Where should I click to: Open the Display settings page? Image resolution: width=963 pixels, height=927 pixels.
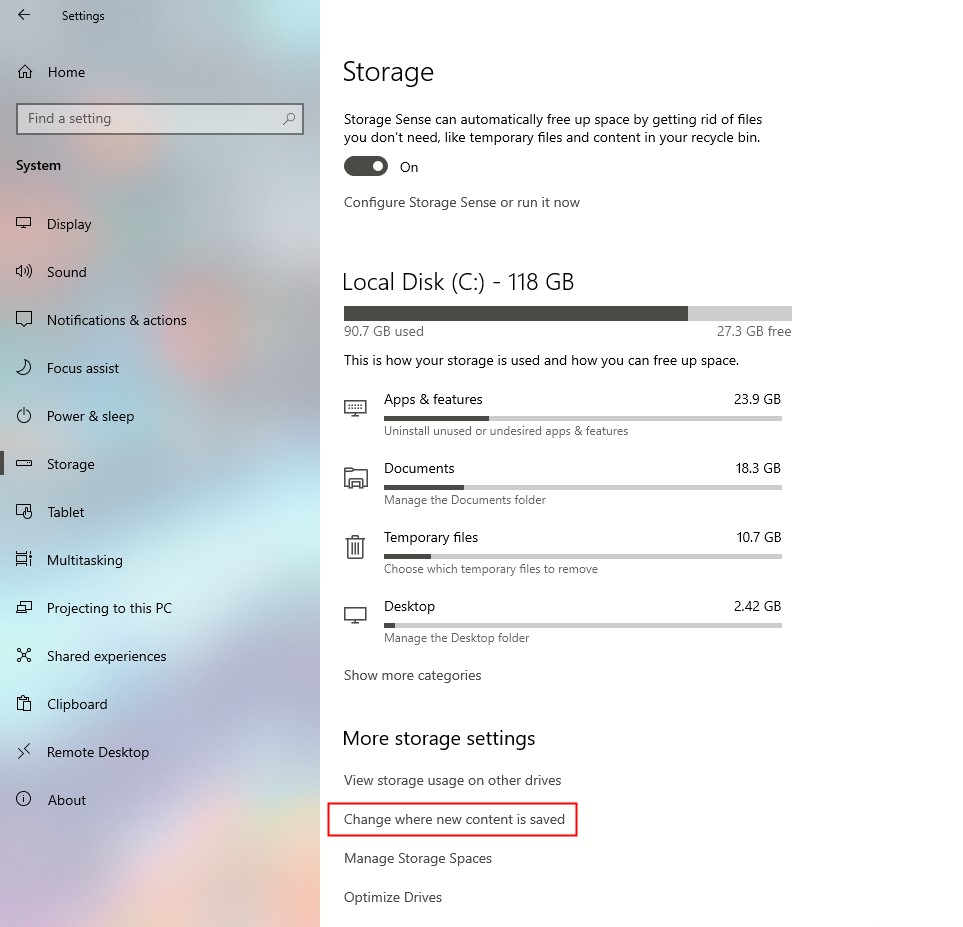coord(69,224)
